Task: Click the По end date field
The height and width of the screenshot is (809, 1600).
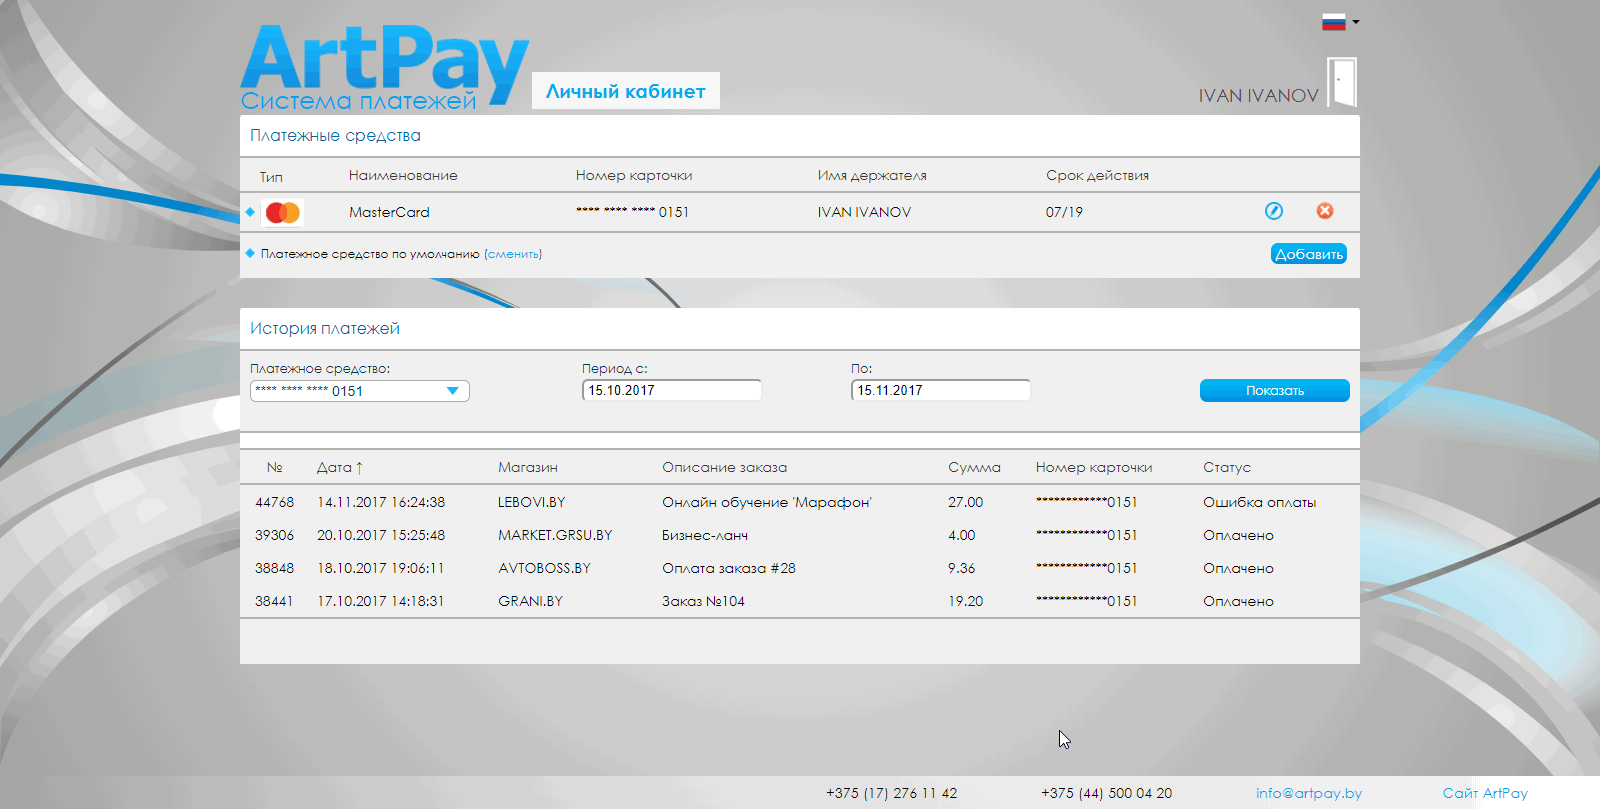Action: click(x=941, y=390)
